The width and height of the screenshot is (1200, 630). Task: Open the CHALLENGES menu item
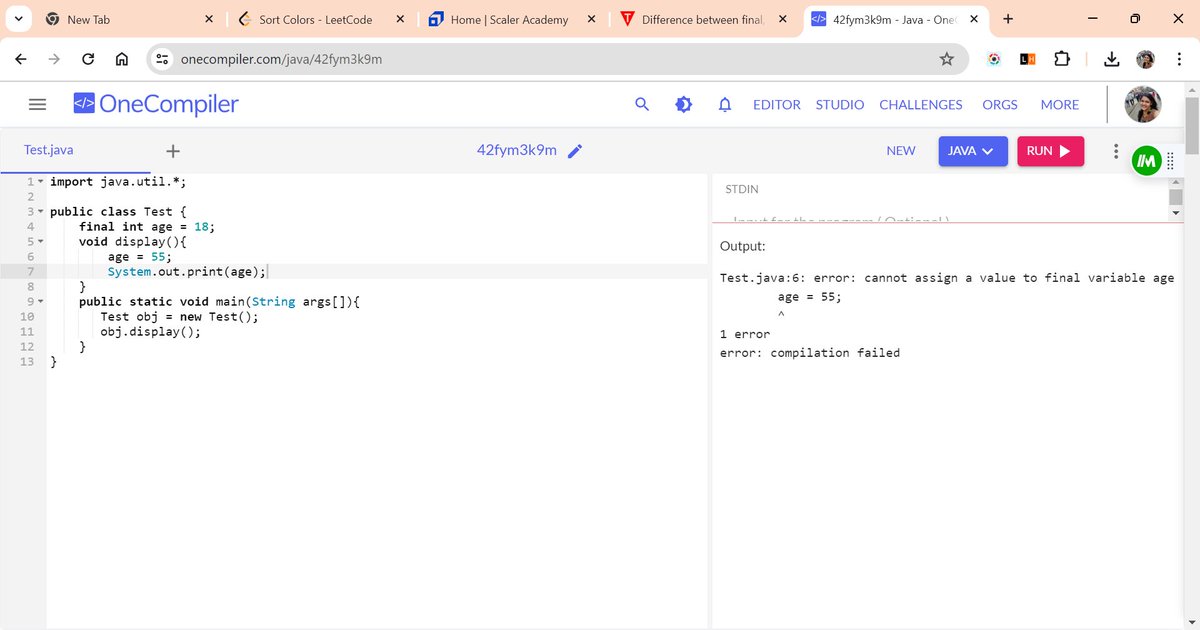point(920,104)
